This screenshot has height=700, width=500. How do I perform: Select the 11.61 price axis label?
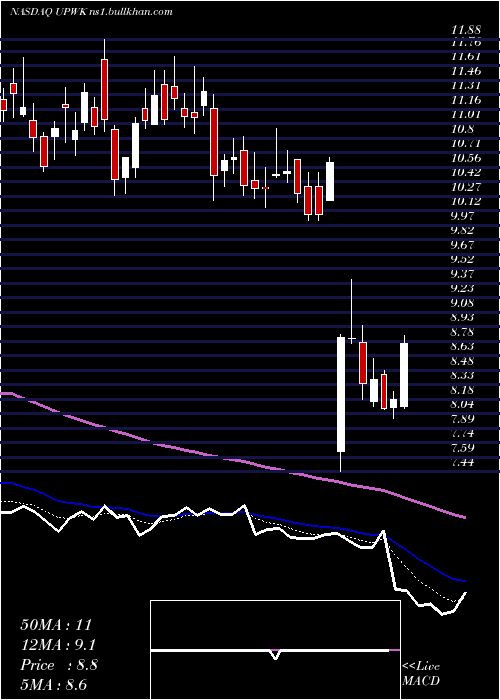466,57
